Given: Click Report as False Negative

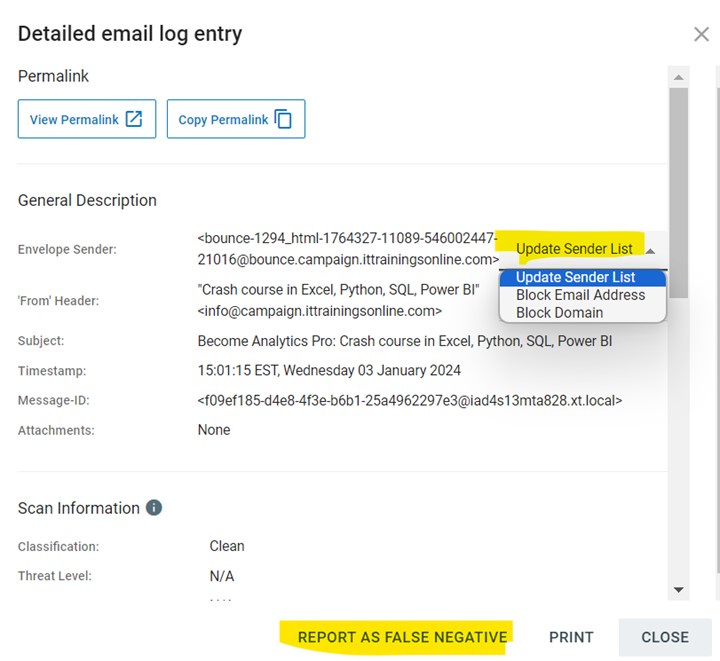Looking at the screenshot, I should coord(402,637).
